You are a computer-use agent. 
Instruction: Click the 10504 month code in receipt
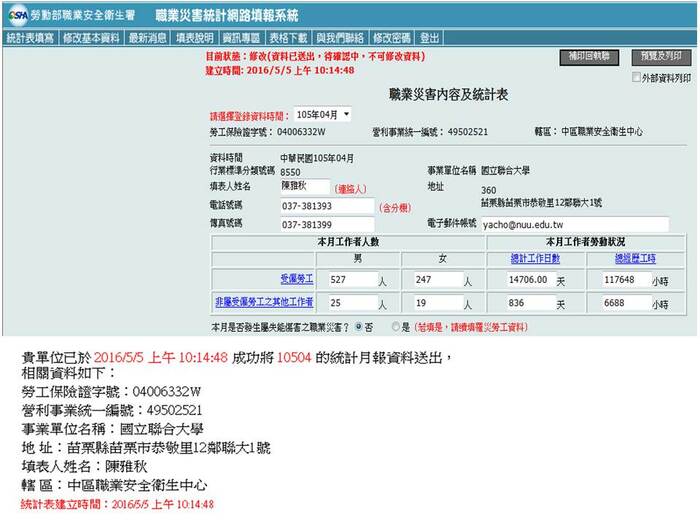[x=294, y=358]
